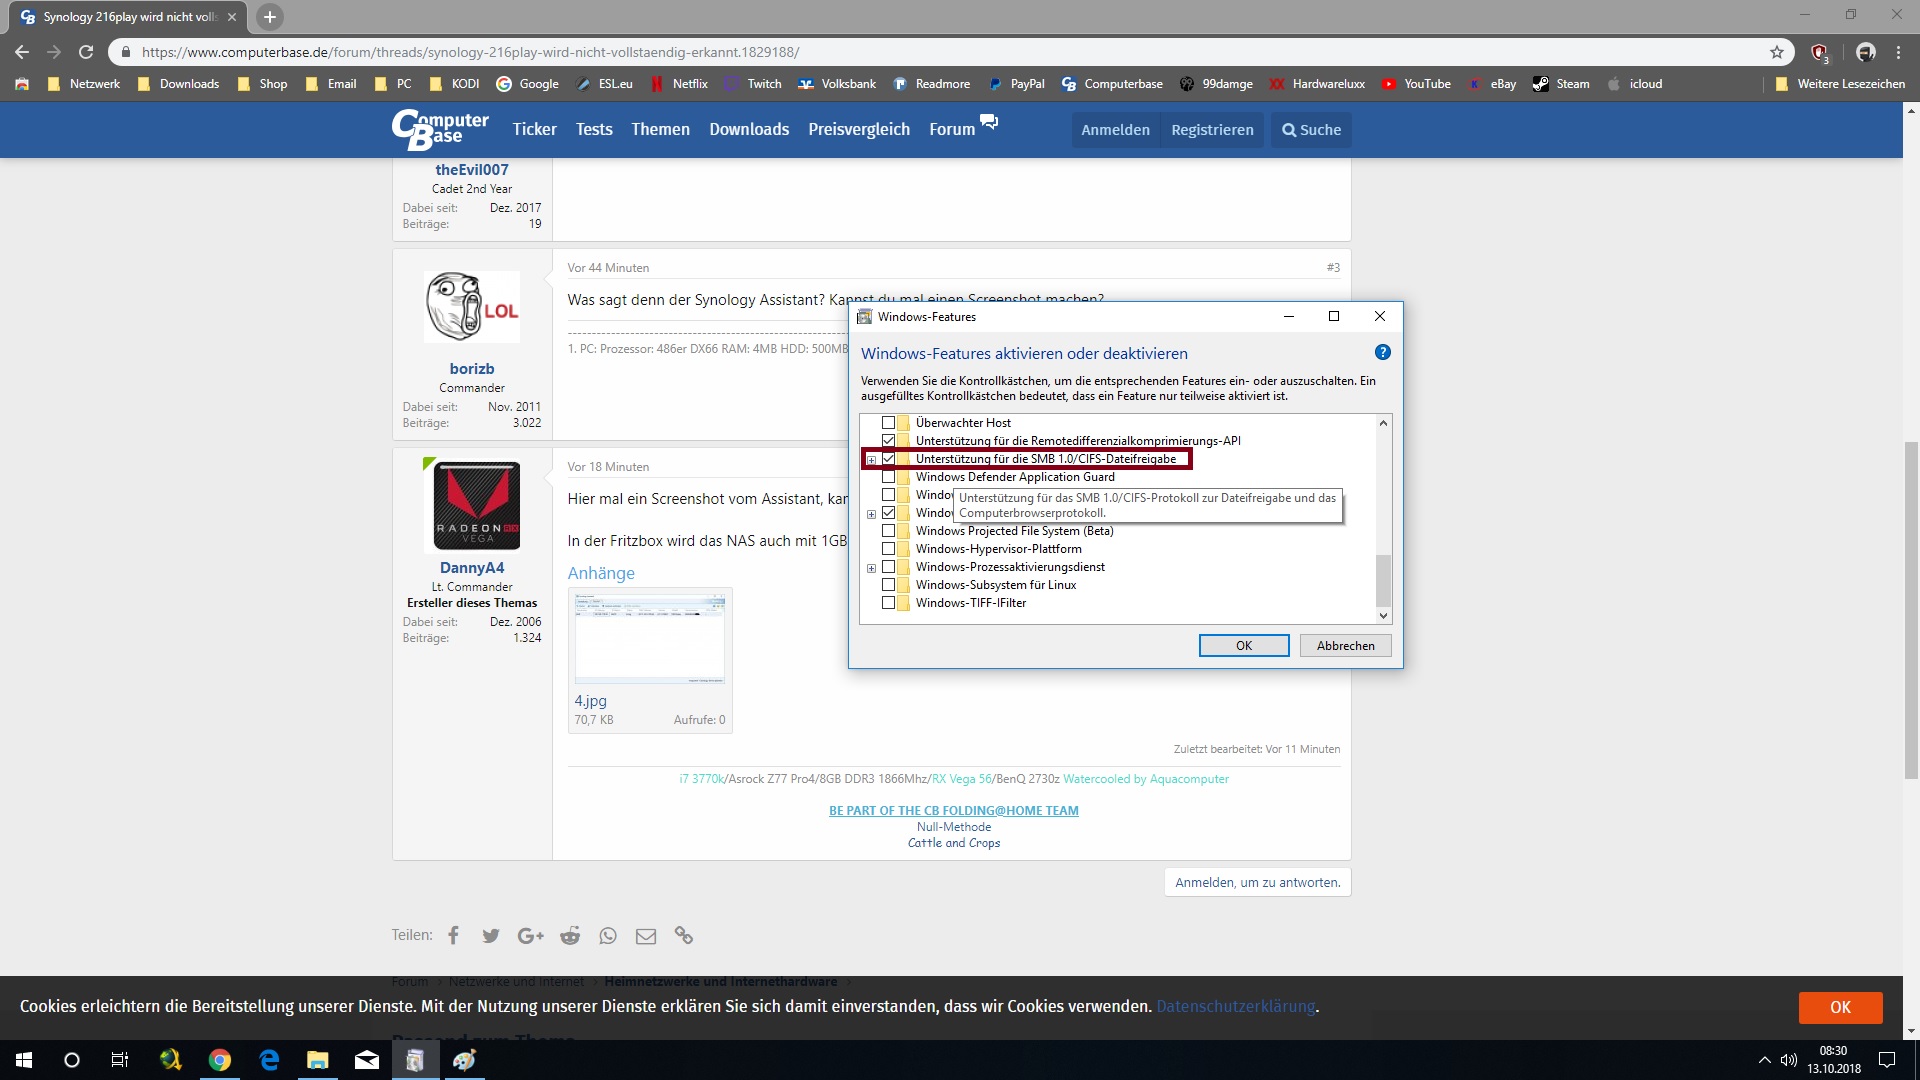Image resolution: width=1920 pixels, height=1080 pixels.
Task: Open a new Chrome tab
Action: pos(269,17)
